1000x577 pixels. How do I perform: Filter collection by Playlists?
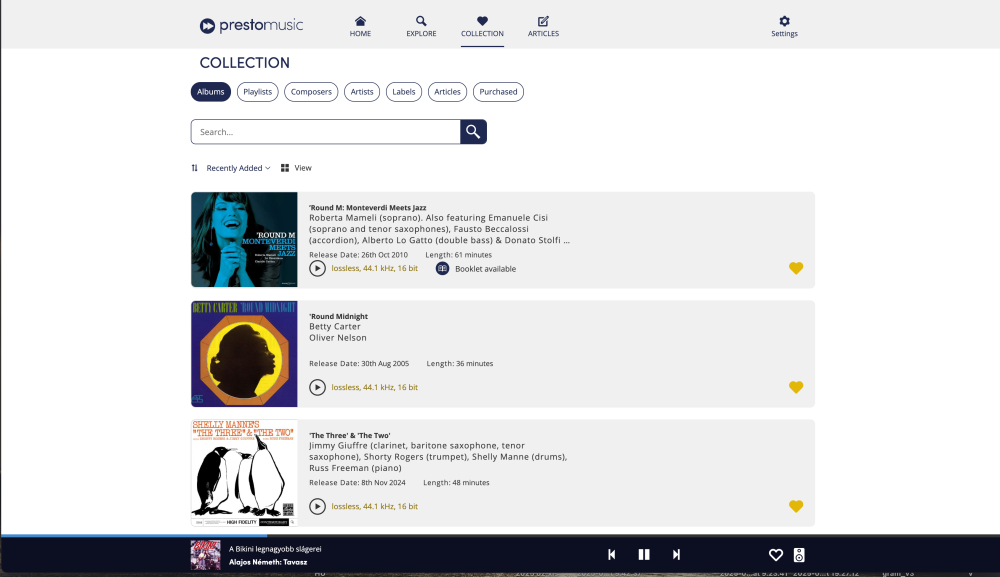[257, 92]
